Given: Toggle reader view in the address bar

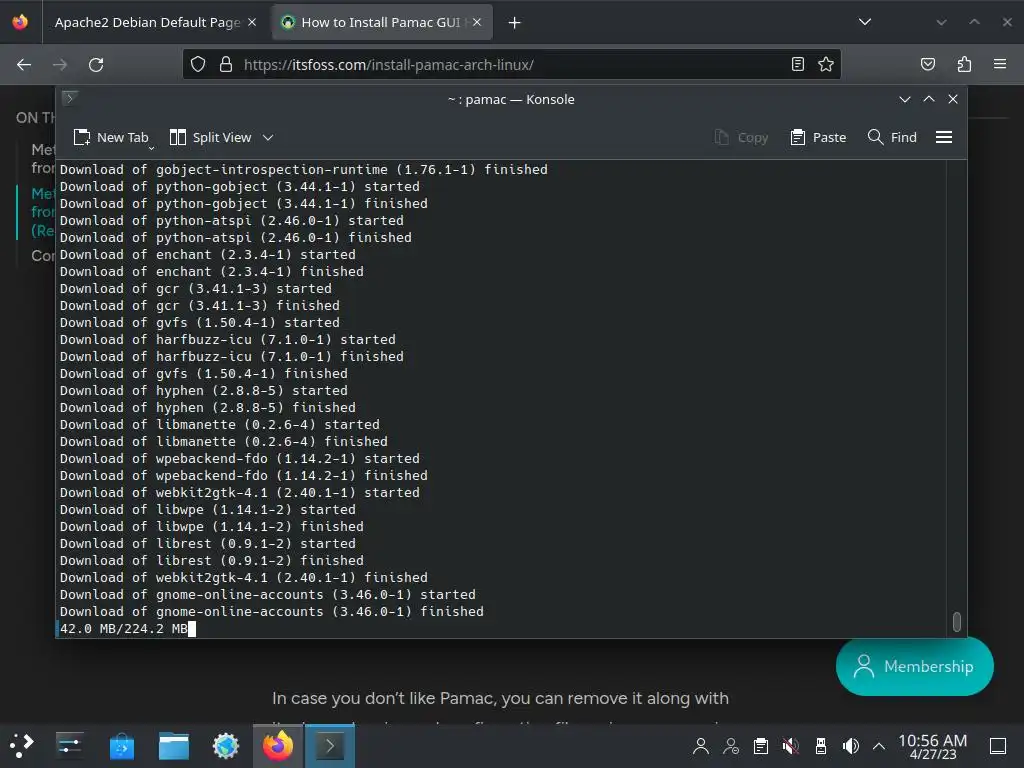Looking at the screenshot, I should click(797, 64).
